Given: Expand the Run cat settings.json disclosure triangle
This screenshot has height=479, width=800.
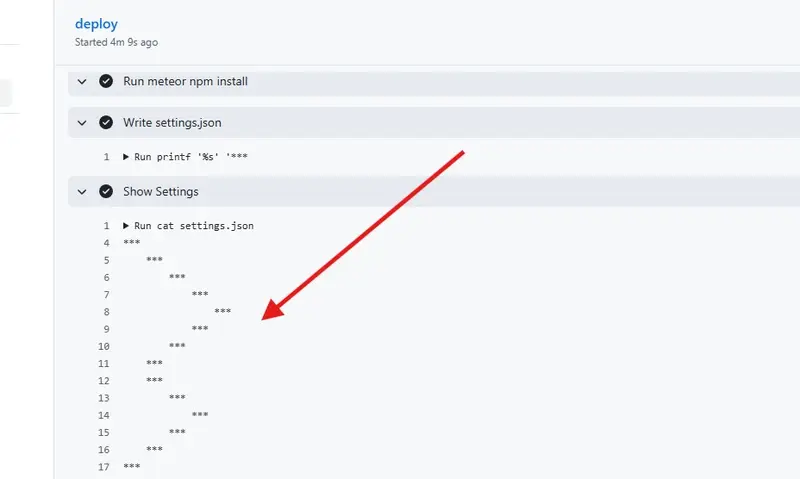Looking at the screenshot, I should (126, 225).
